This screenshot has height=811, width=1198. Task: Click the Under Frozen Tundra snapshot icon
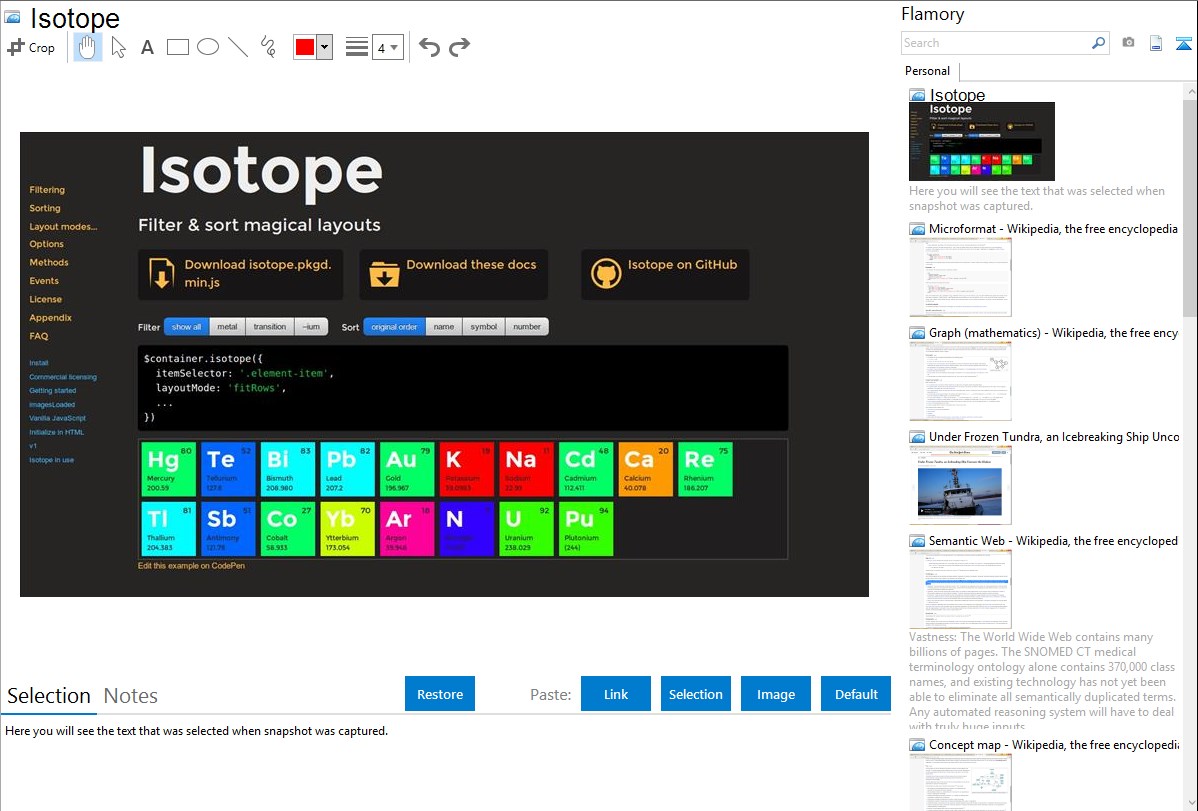click(x=917, y=437)
